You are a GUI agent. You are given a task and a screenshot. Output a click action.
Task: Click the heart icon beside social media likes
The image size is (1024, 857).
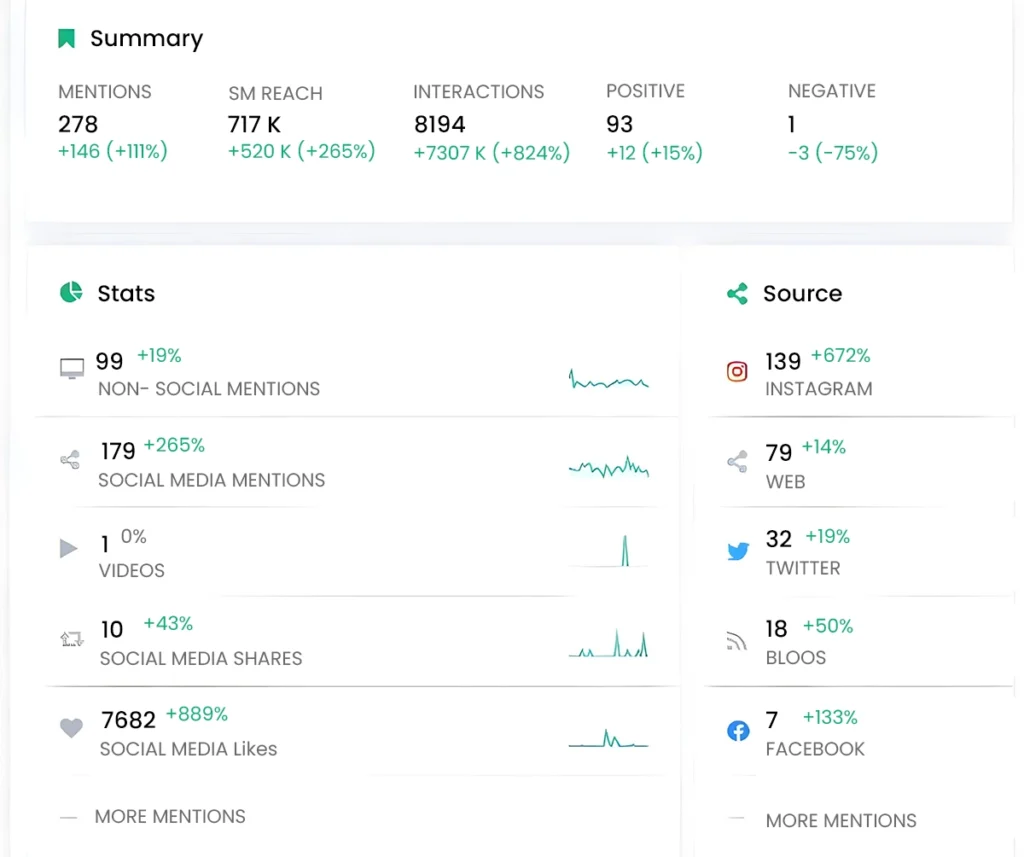pos(71,729)
